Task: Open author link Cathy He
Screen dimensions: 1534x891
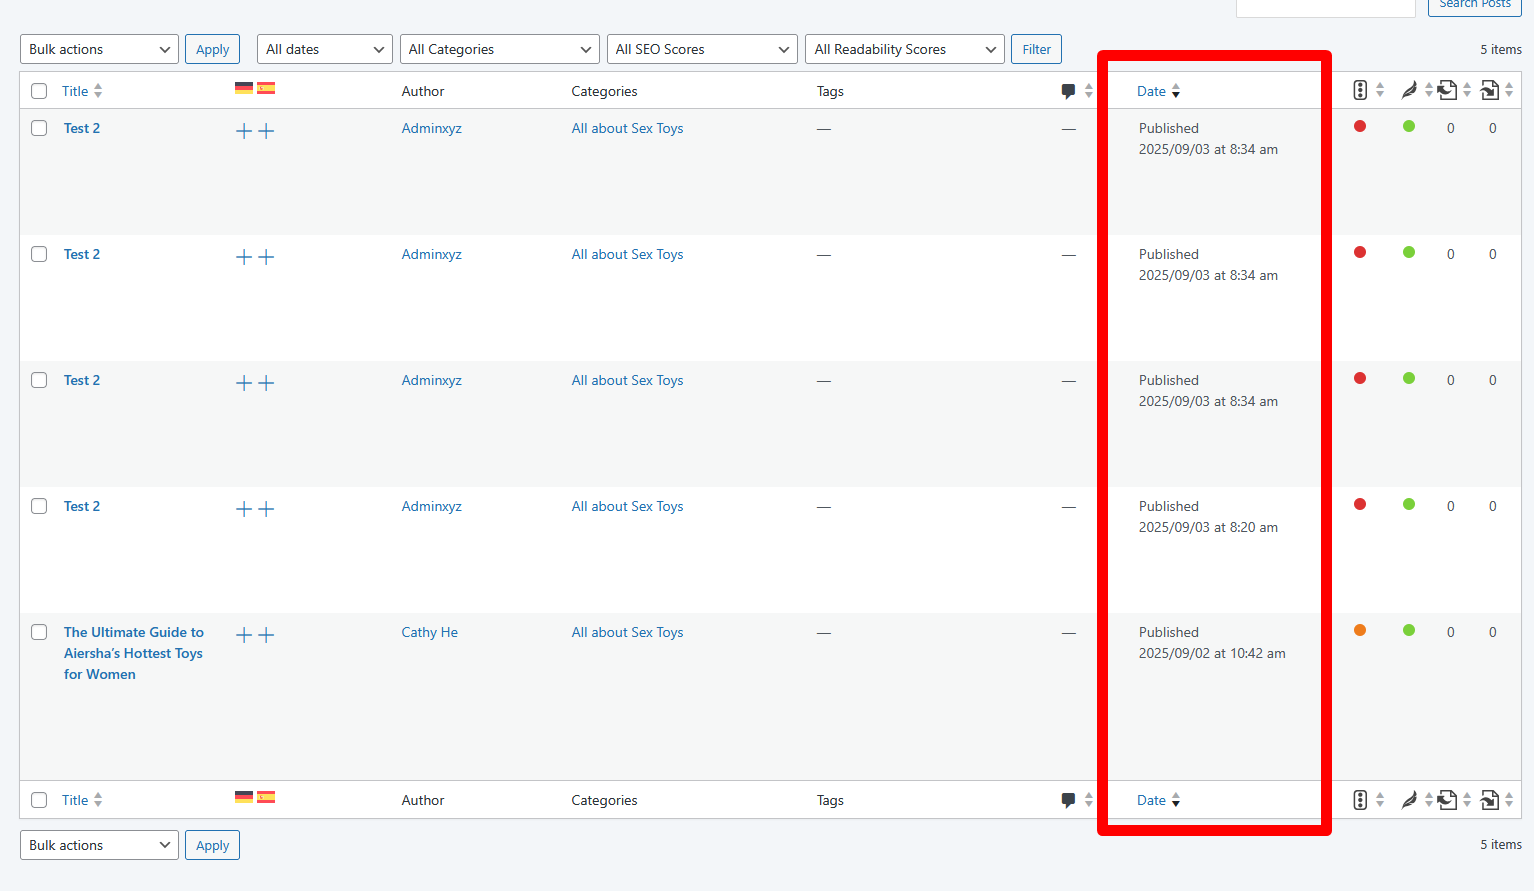Action: pyautogui.click(x=430, y=632)
